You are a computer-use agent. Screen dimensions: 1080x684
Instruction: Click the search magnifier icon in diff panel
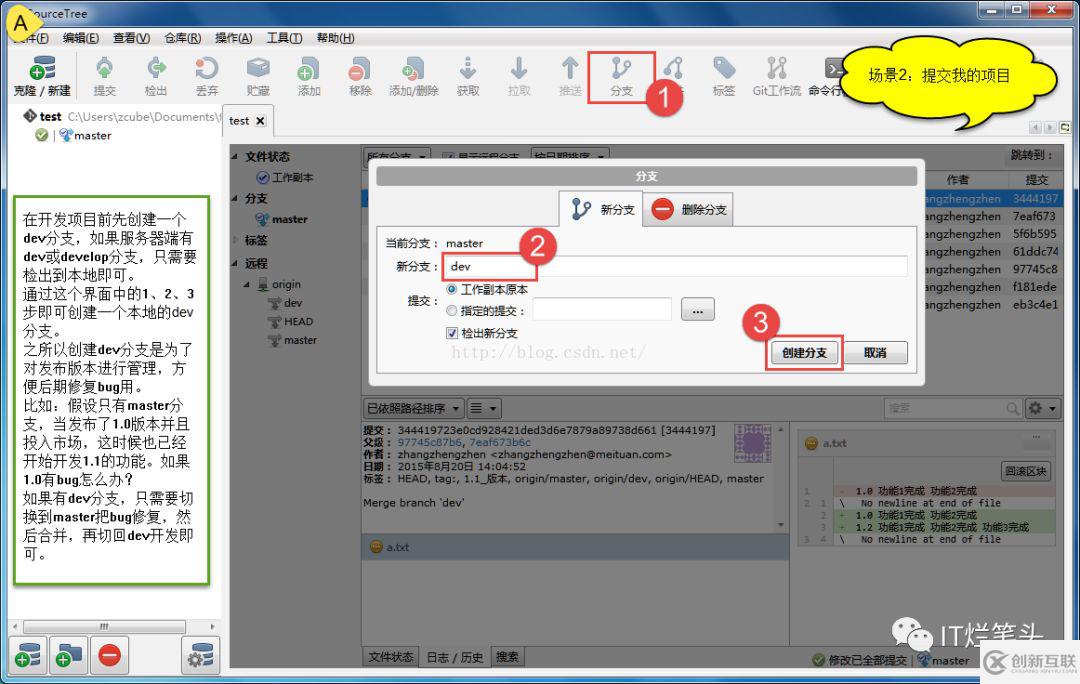1012,408
